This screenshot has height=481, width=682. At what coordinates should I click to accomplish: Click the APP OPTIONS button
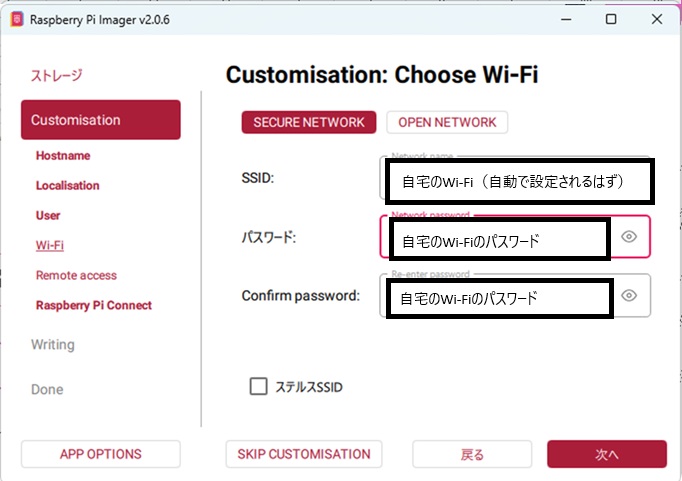(100, 454)
